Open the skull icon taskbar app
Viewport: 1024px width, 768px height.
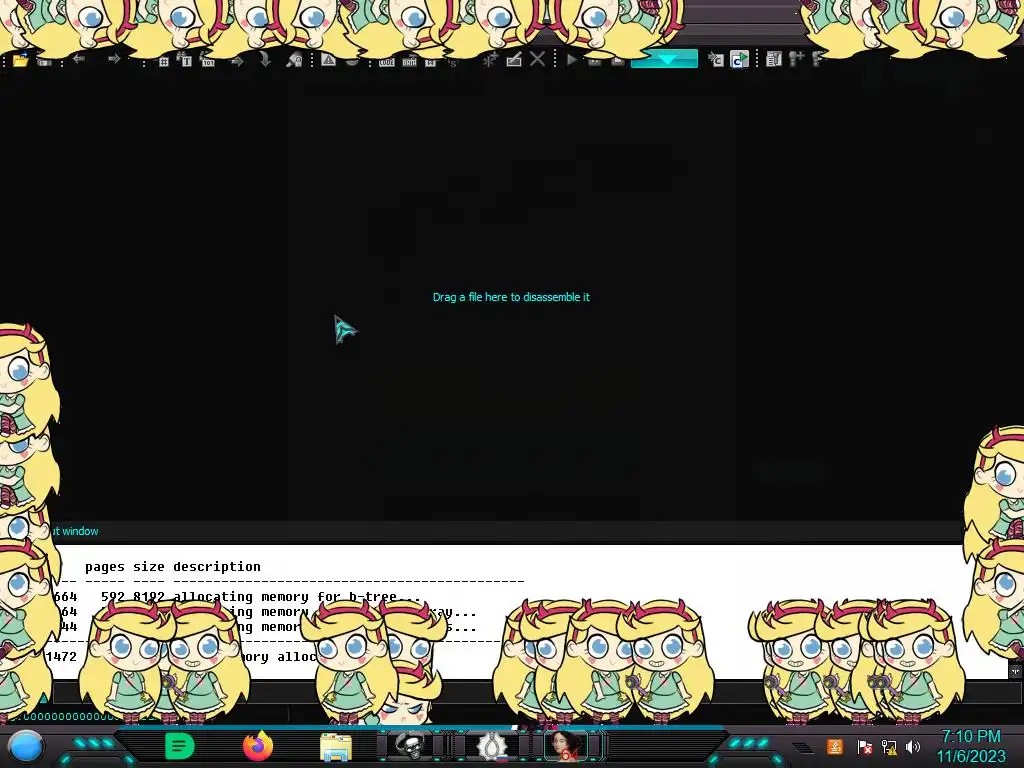410,746
